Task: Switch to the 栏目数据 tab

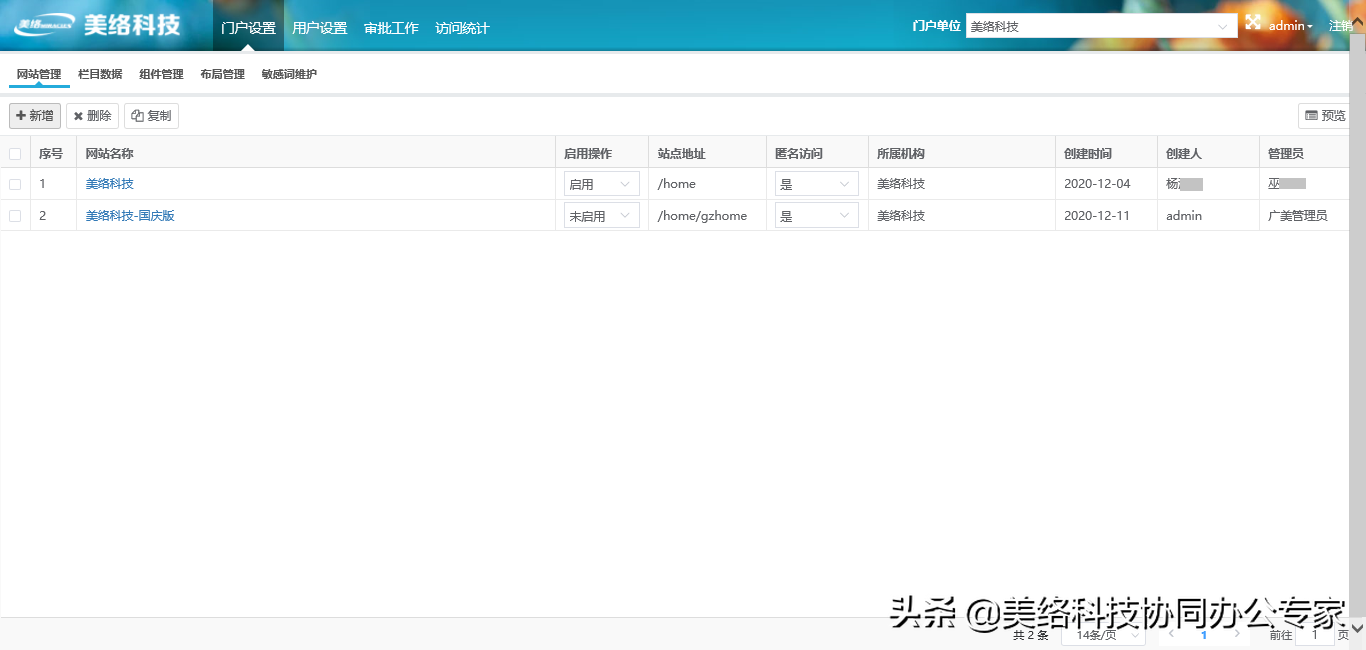Action: pos(99,73)
